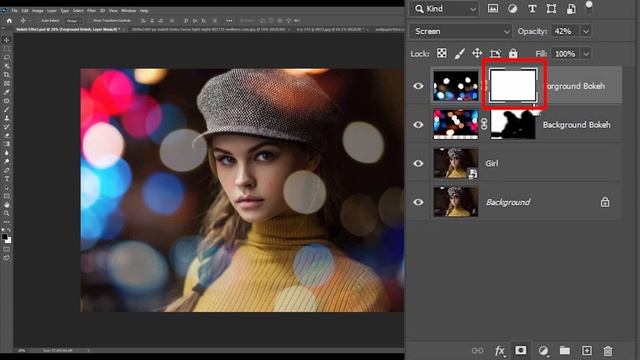Select the Gradient tool
This screenshot has height=360, width=640.
[7, 144]
